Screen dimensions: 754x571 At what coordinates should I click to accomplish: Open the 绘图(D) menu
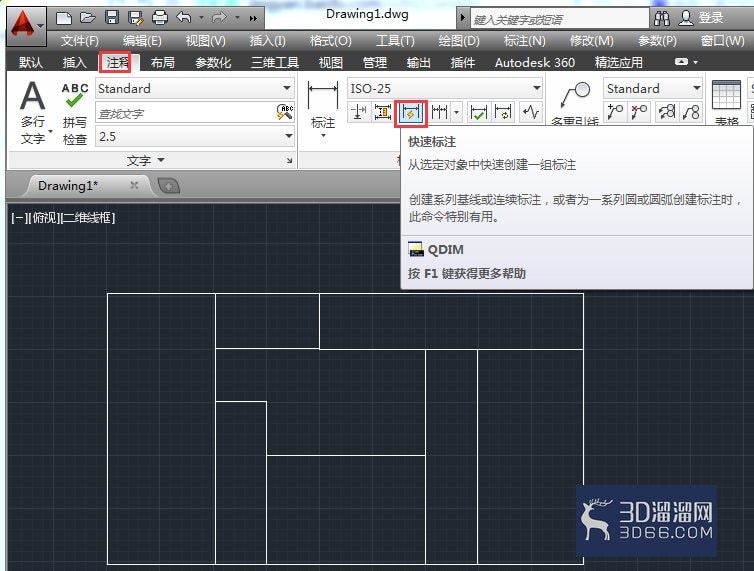(459, 41)
